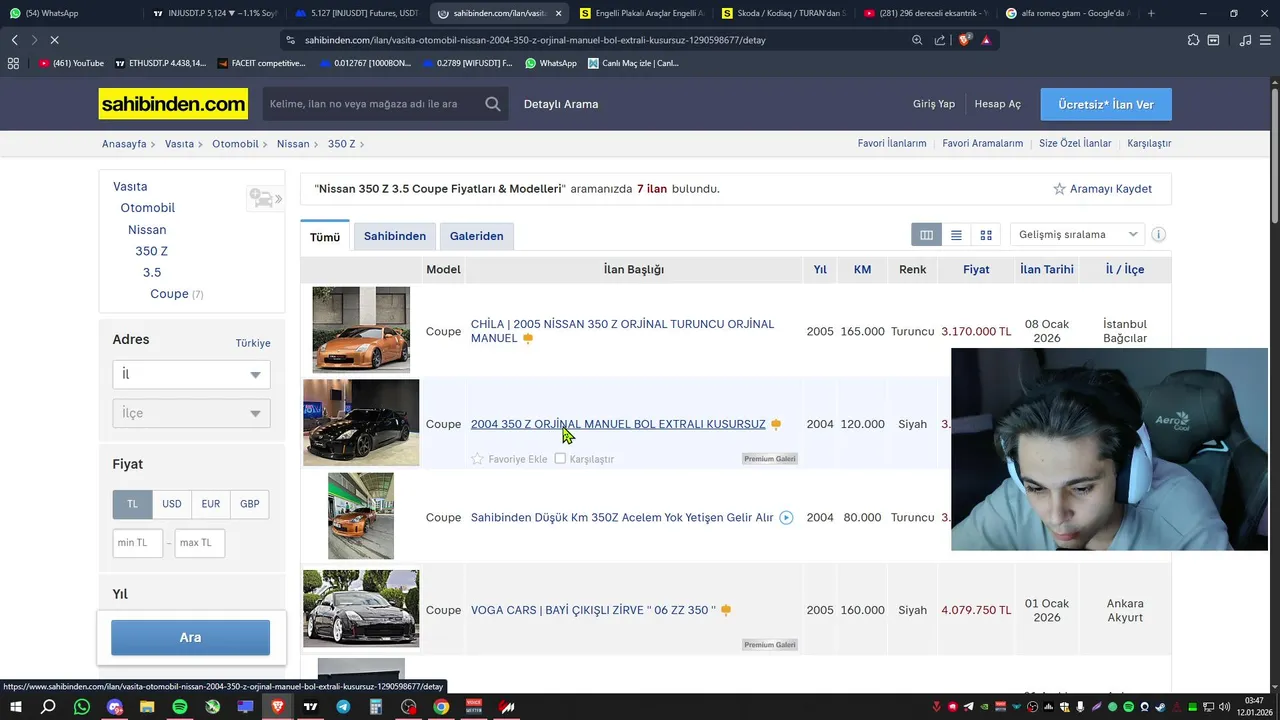The image size is (1280, 720).
Task: Click Giriş Yap login link
Action: (x=934, y=104)
